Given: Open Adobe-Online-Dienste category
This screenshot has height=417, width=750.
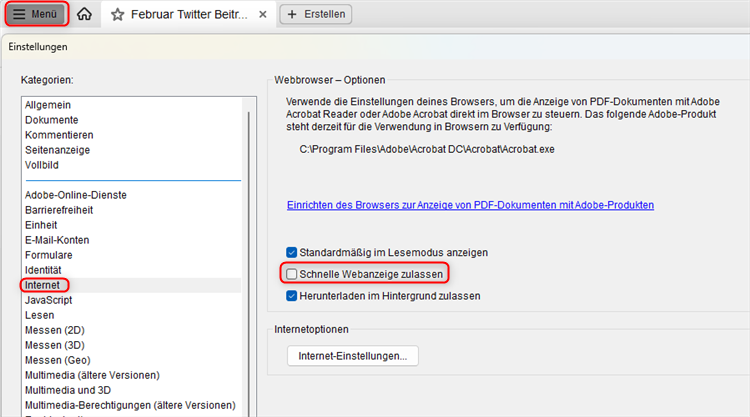Looking at the screenshot, I should coord(76,195).
